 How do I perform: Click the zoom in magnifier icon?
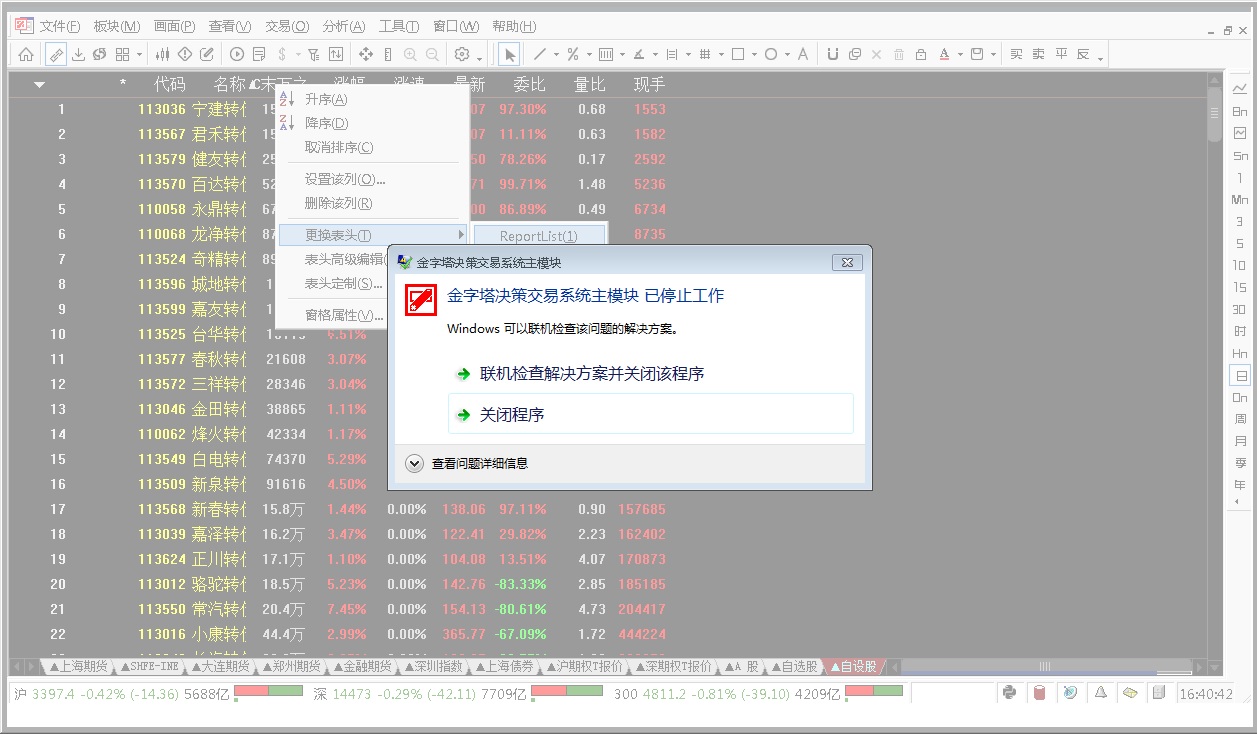tap(410, 54)
